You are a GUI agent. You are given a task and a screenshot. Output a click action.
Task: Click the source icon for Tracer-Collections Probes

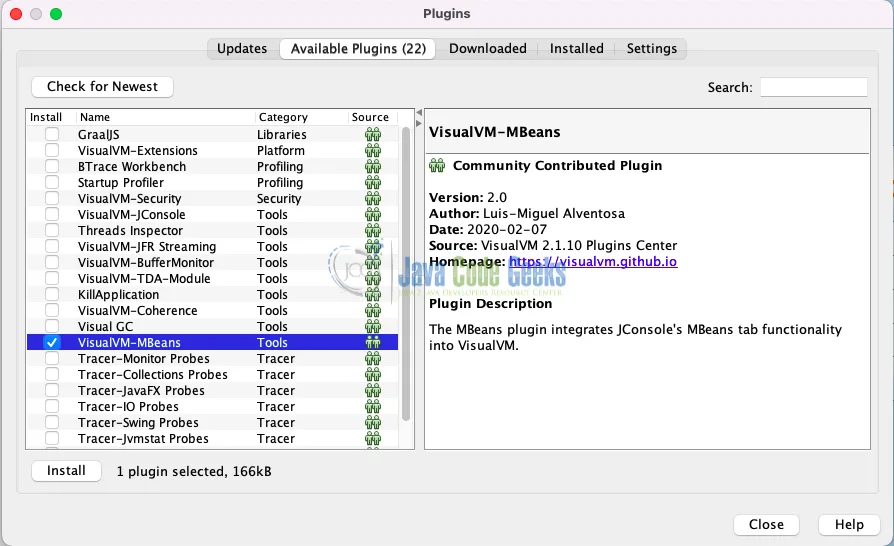[x=373, y=374]
